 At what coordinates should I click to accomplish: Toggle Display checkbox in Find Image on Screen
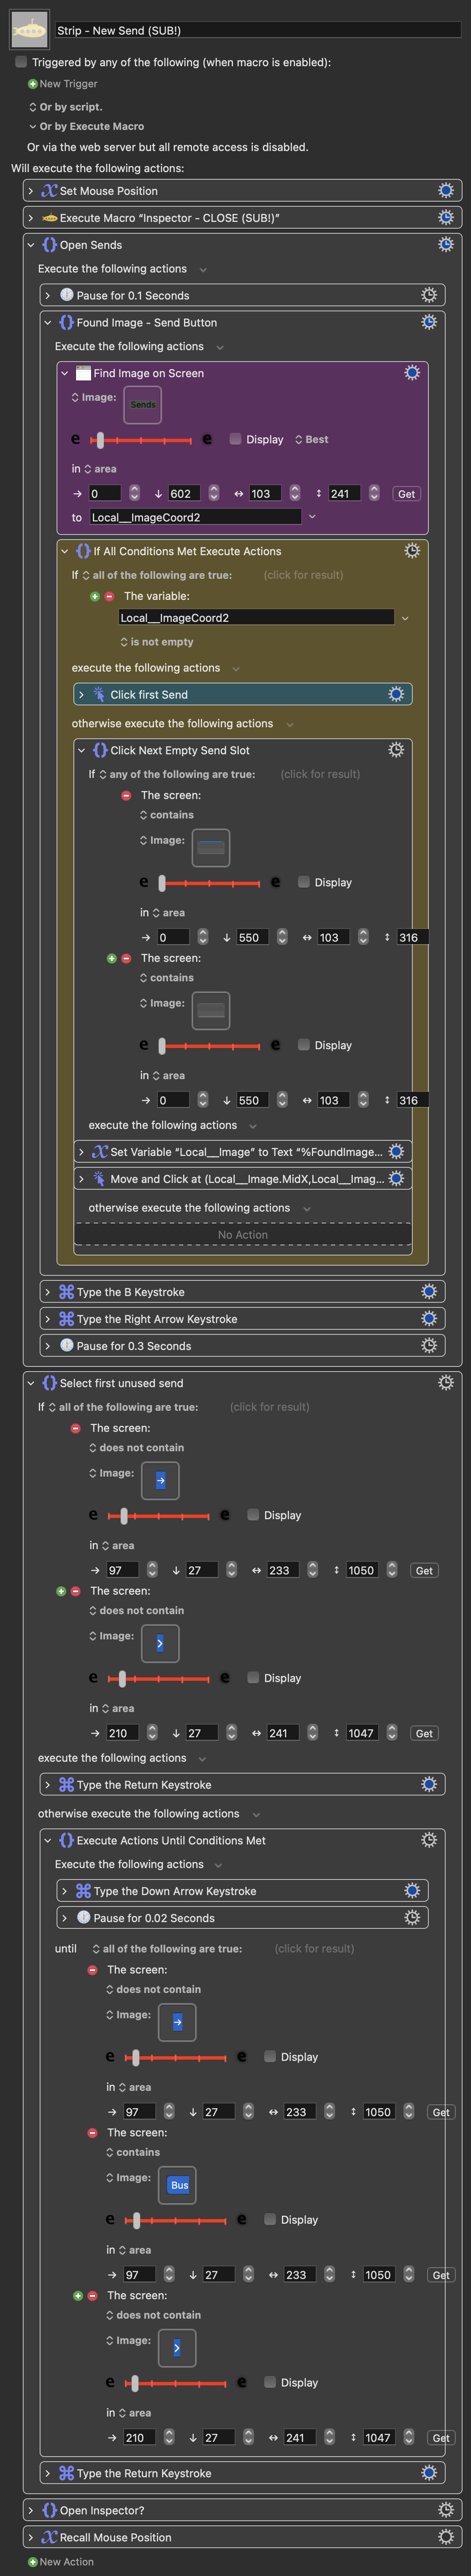[x=236, y=439]
